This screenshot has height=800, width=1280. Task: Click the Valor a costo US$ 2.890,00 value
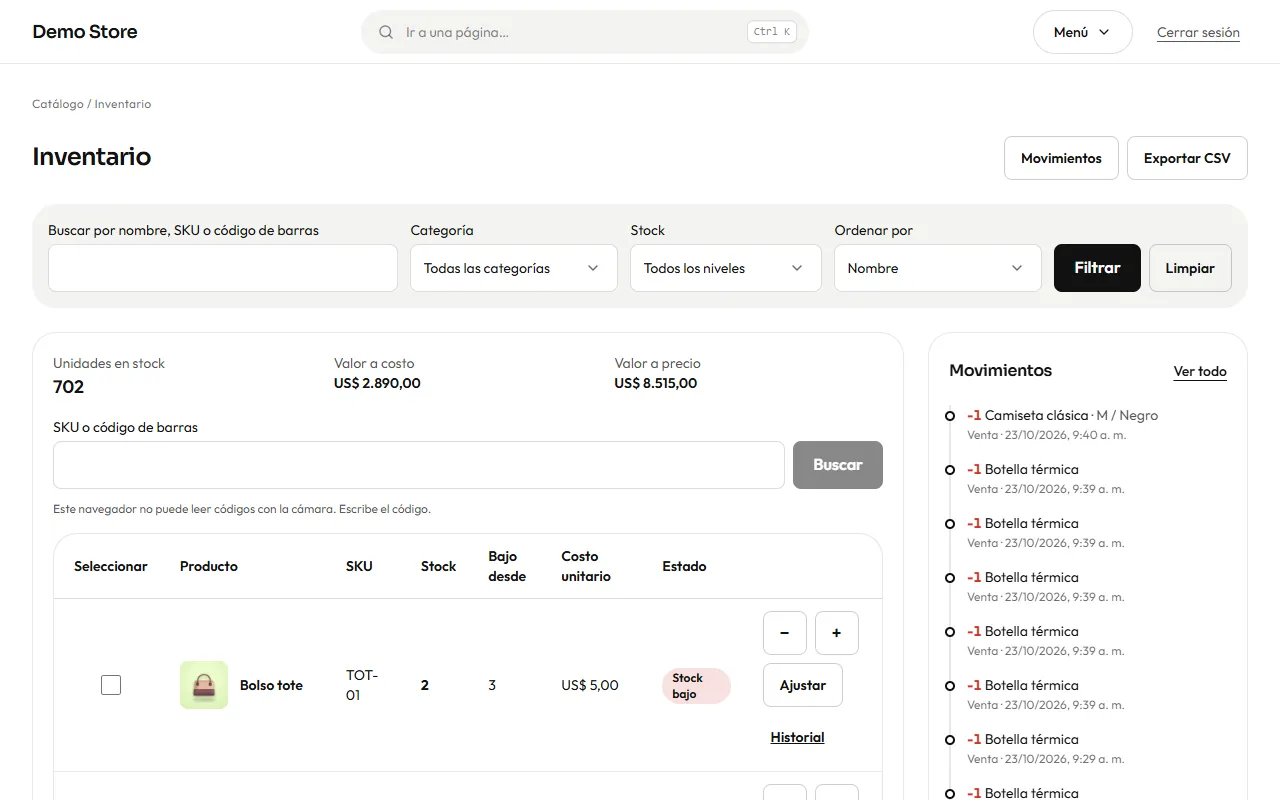(377, 383)
